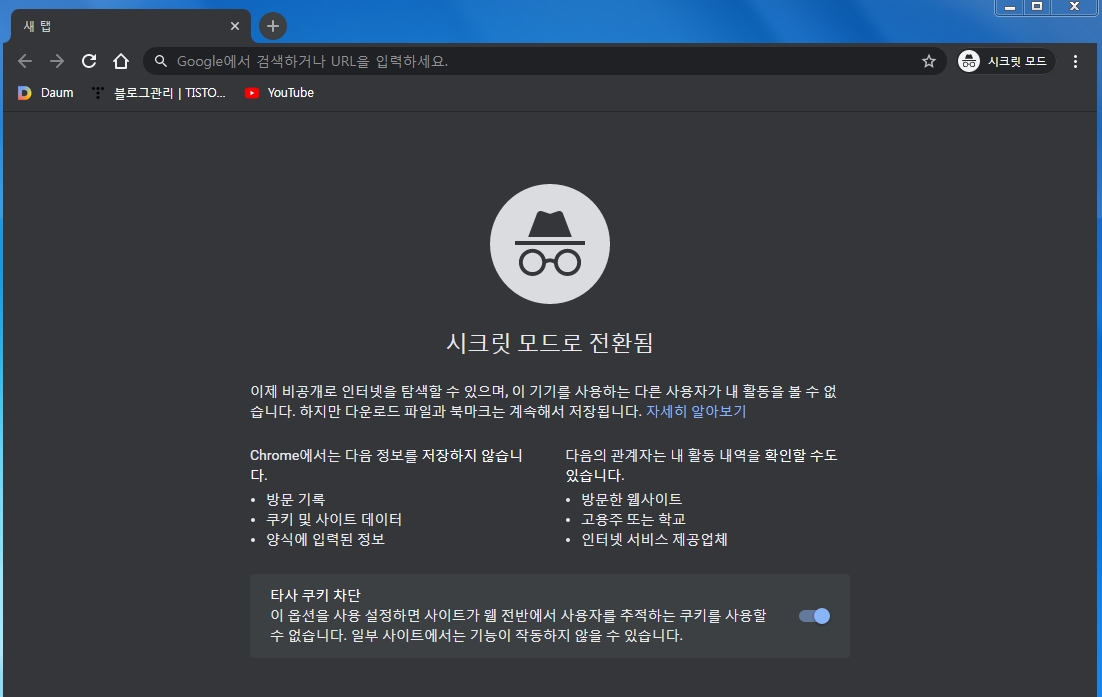Screen dimensions: 1102x697
Task: Click the 고용주 또는 학교 item
Action: pos(633,519)
